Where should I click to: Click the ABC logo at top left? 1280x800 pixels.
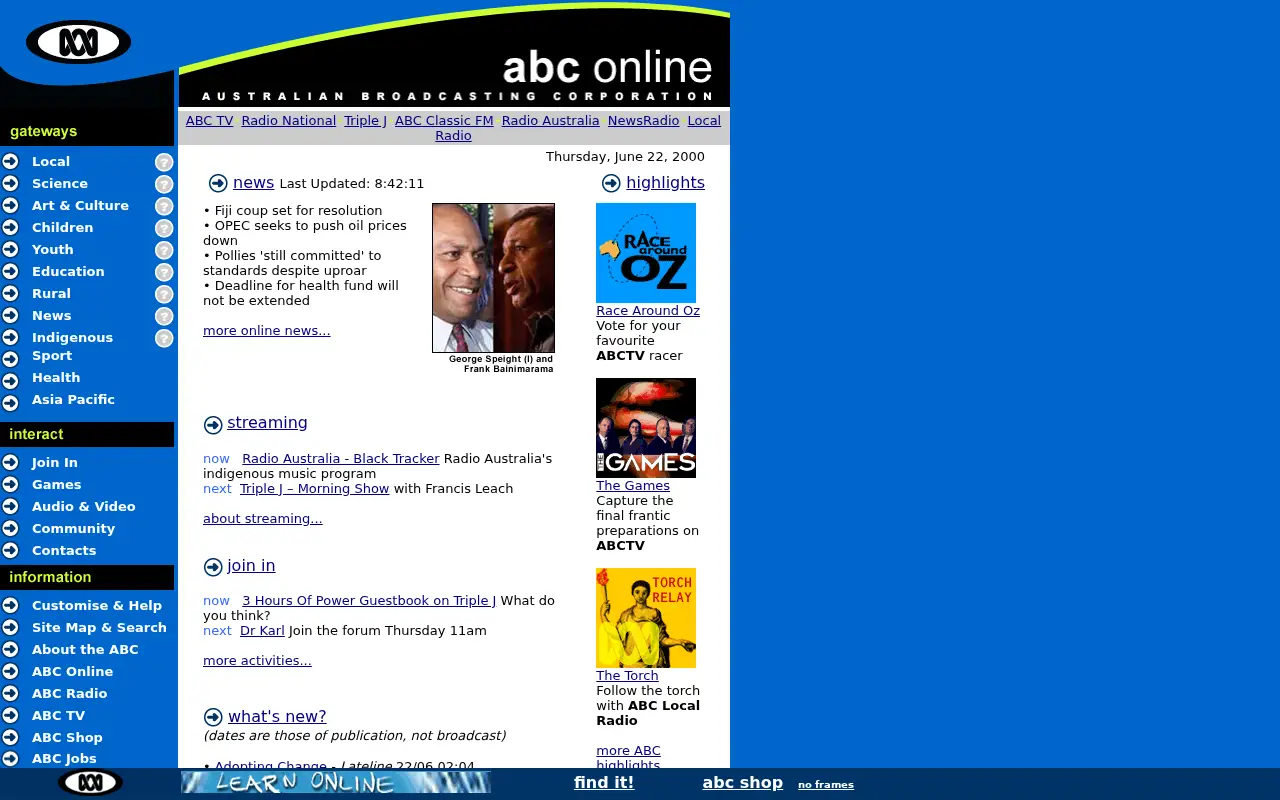pyautogui.click(x=79, y=42)
